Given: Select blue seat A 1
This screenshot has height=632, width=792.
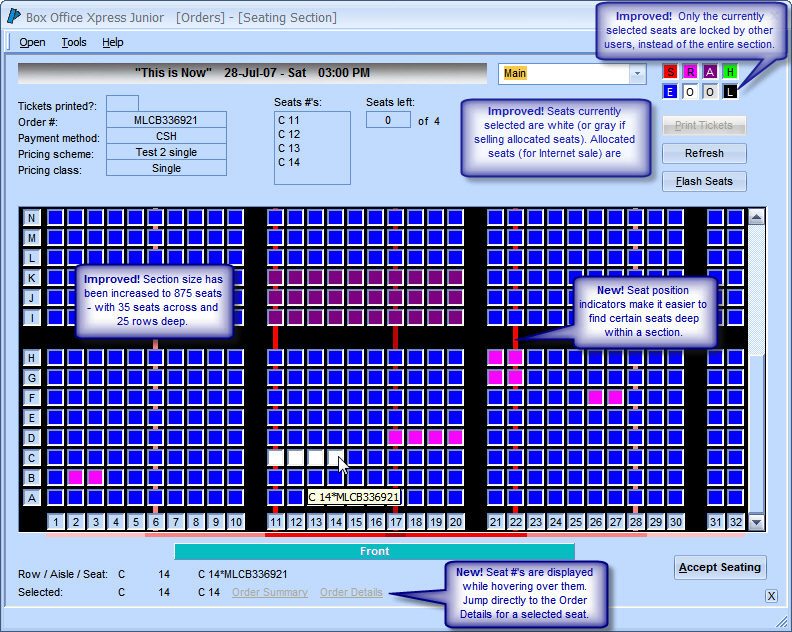Looking at the screenshot, I should point(55,498).
